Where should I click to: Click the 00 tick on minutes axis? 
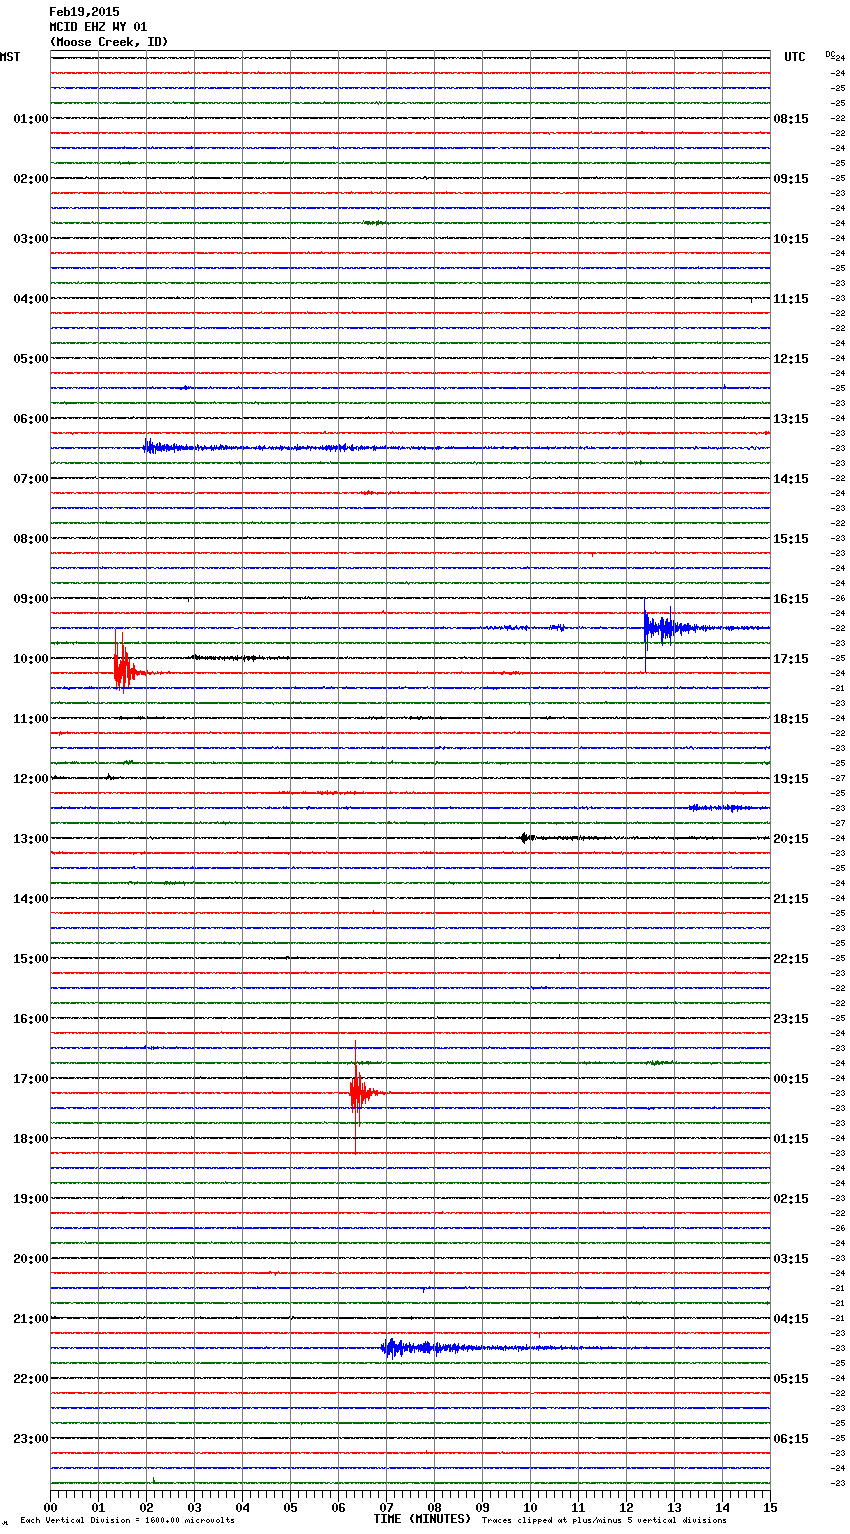pos(51,1507)
